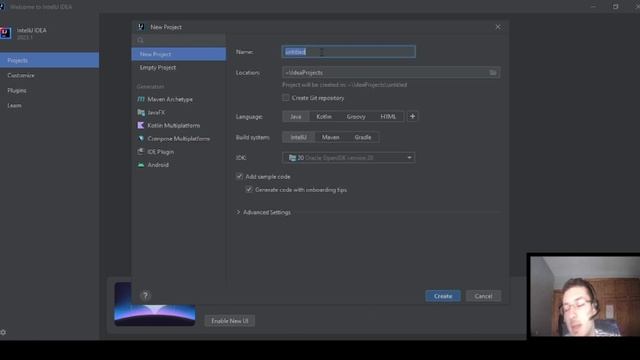Open the help question mark icon
Image resolution: width=640 pixels, height=360 pixels.
click(x=145, y=296)
